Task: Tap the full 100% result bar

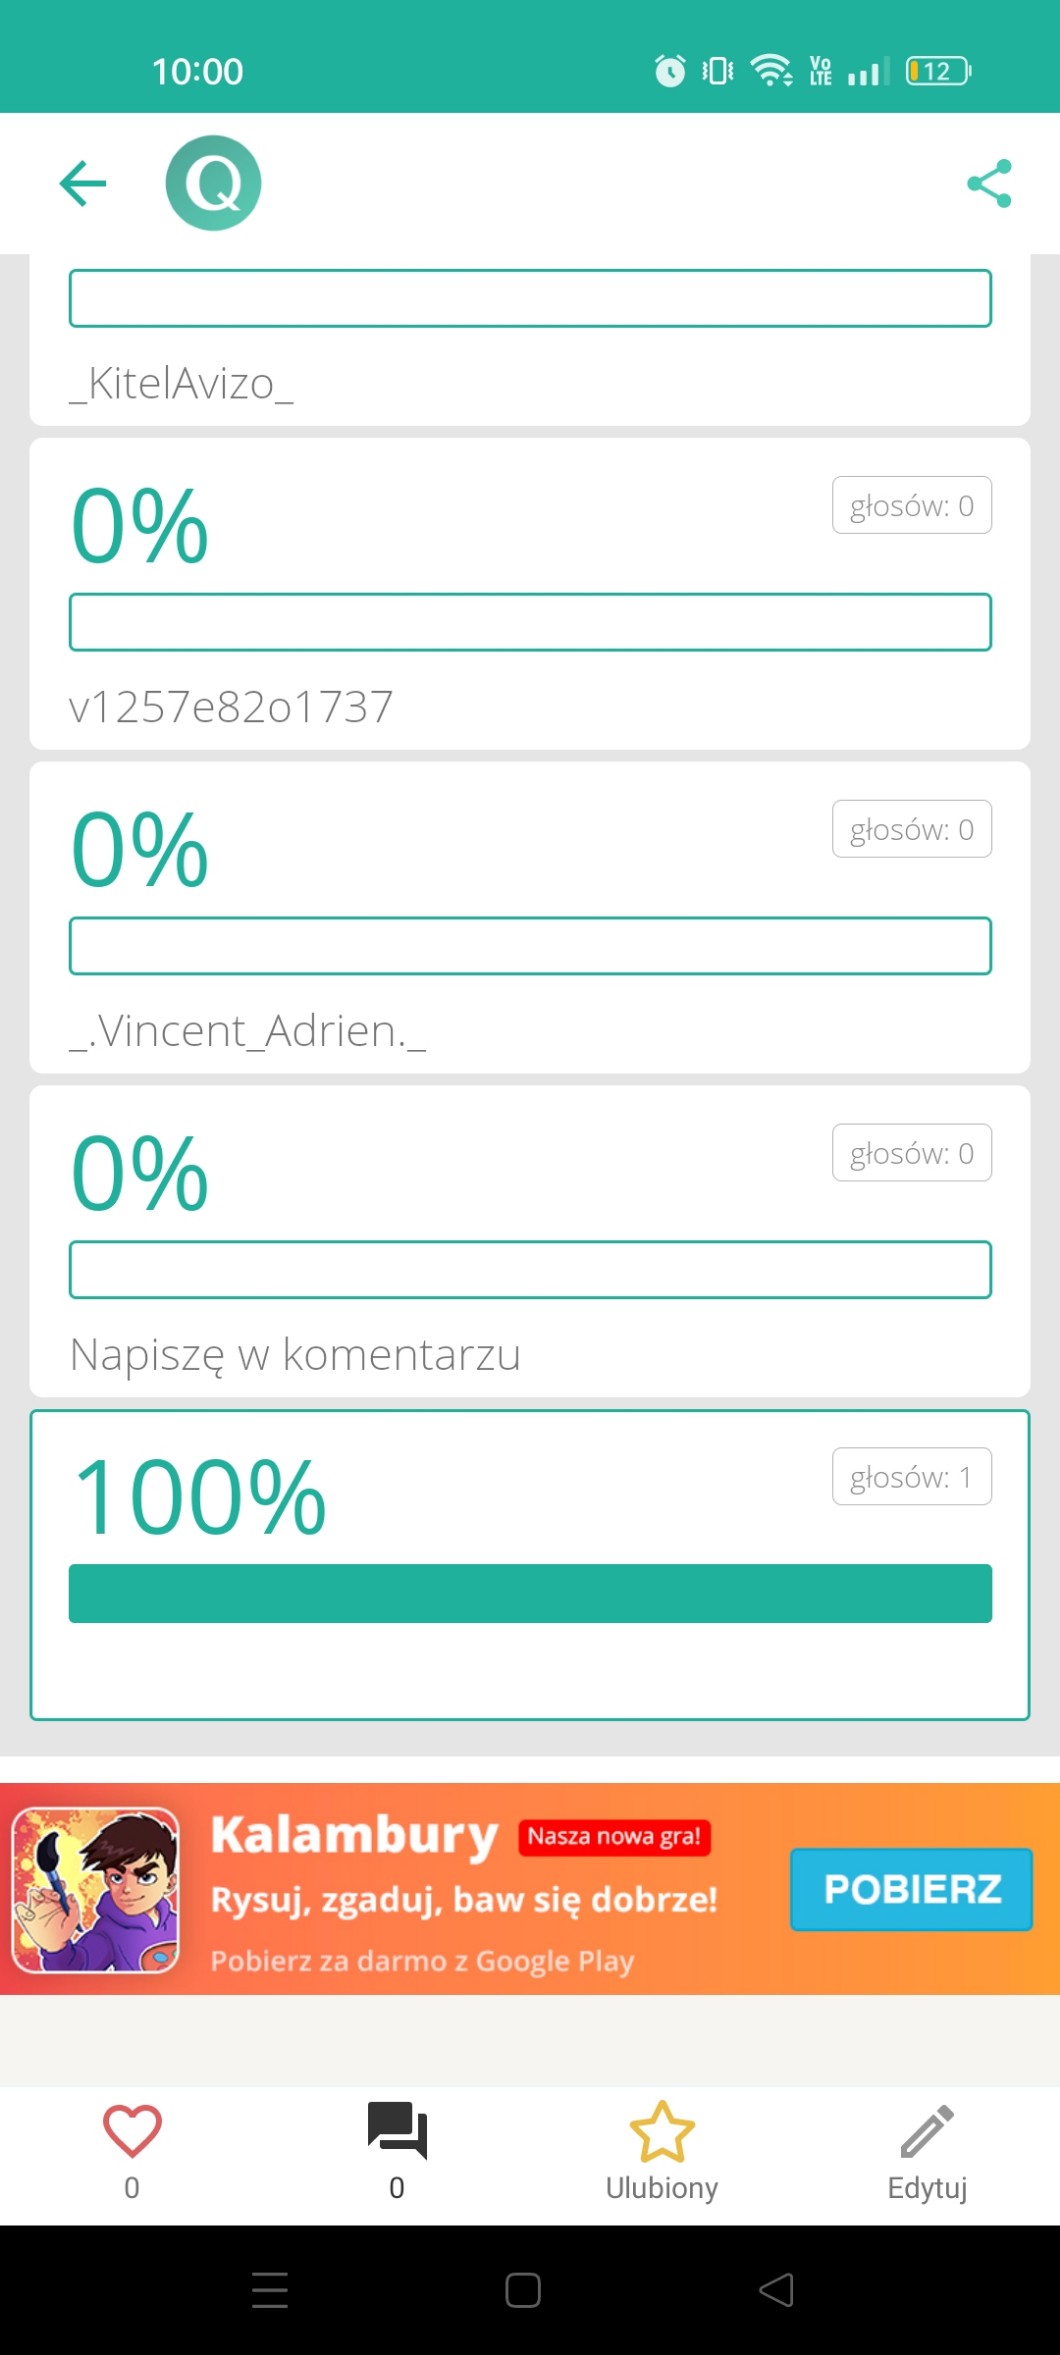Action: 530,1593
